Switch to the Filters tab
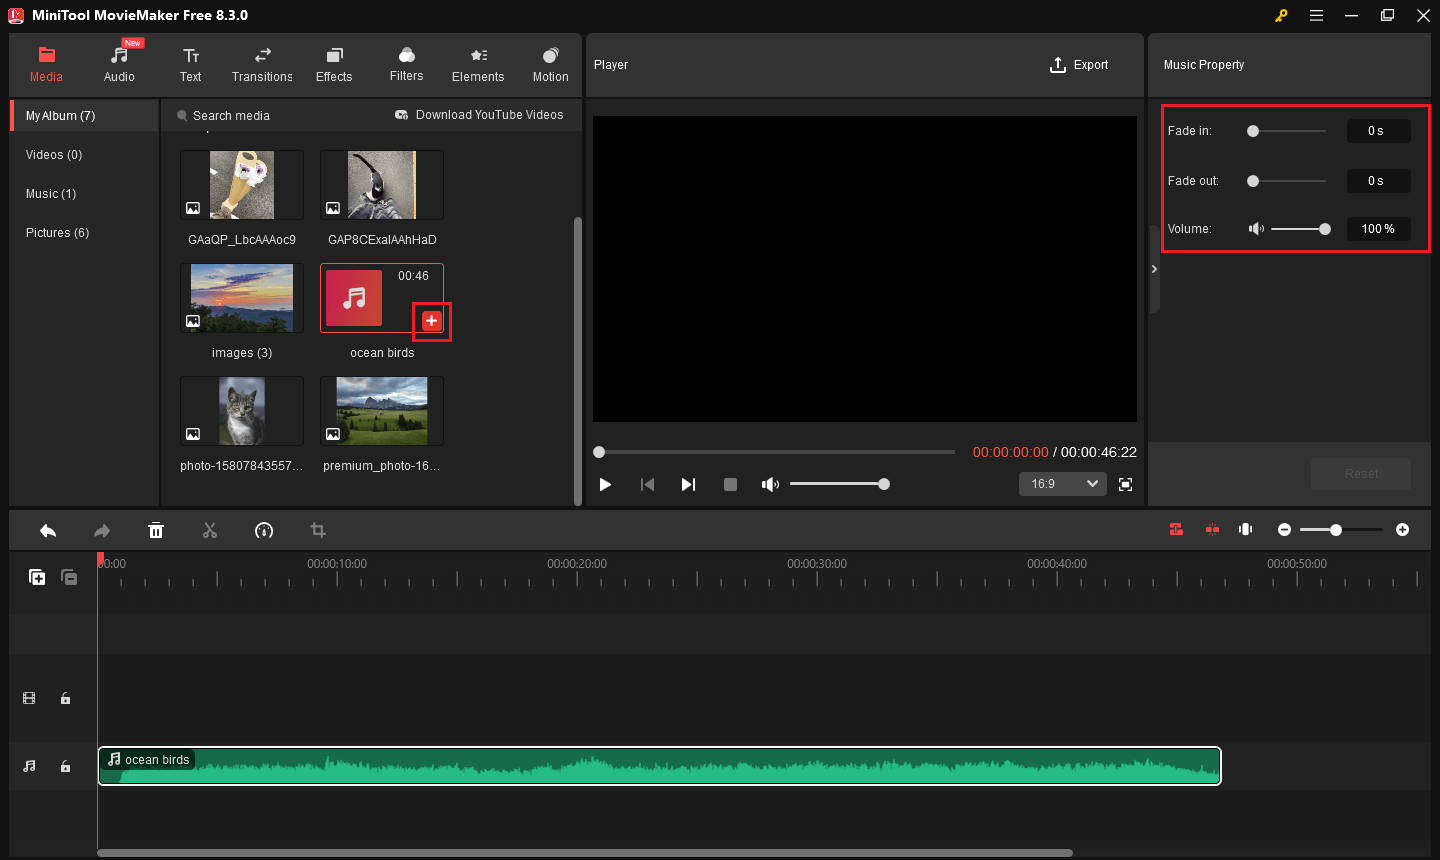 406,64
